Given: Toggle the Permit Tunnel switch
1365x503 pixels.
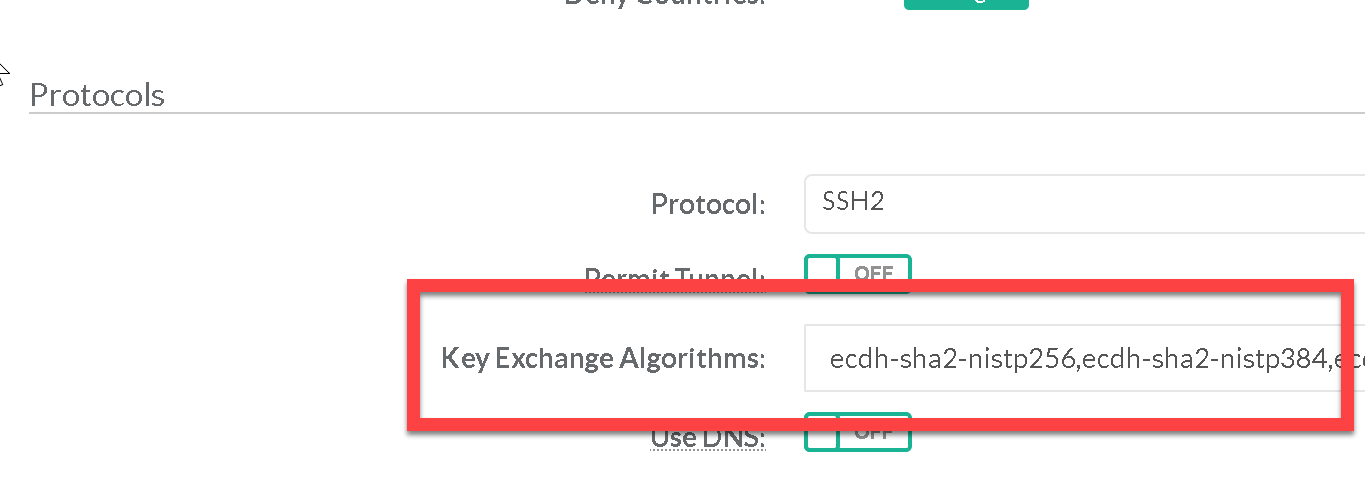Looking at the screenshot, I should click(x=857, y=271).
